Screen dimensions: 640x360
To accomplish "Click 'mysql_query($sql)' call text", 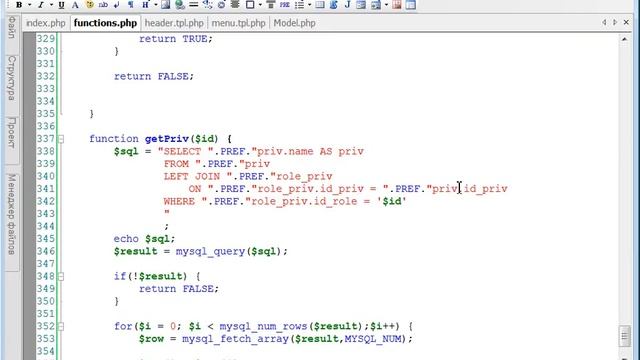I will 228,251.
